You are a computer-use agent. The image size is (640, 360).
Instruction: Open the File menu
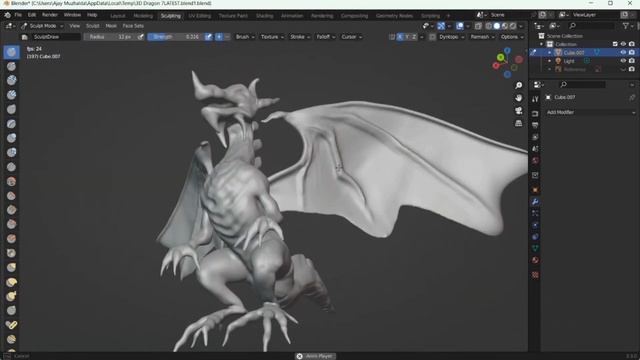coord(18,15)
